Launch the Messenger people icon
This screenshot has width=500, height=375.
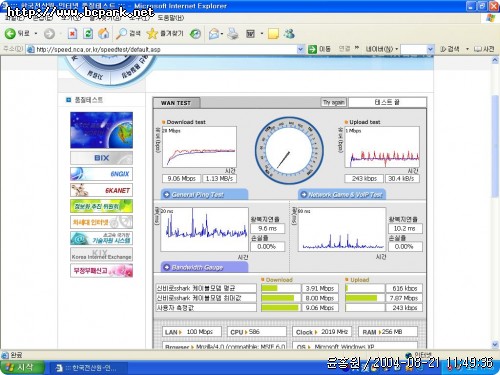tap(289, 33)
